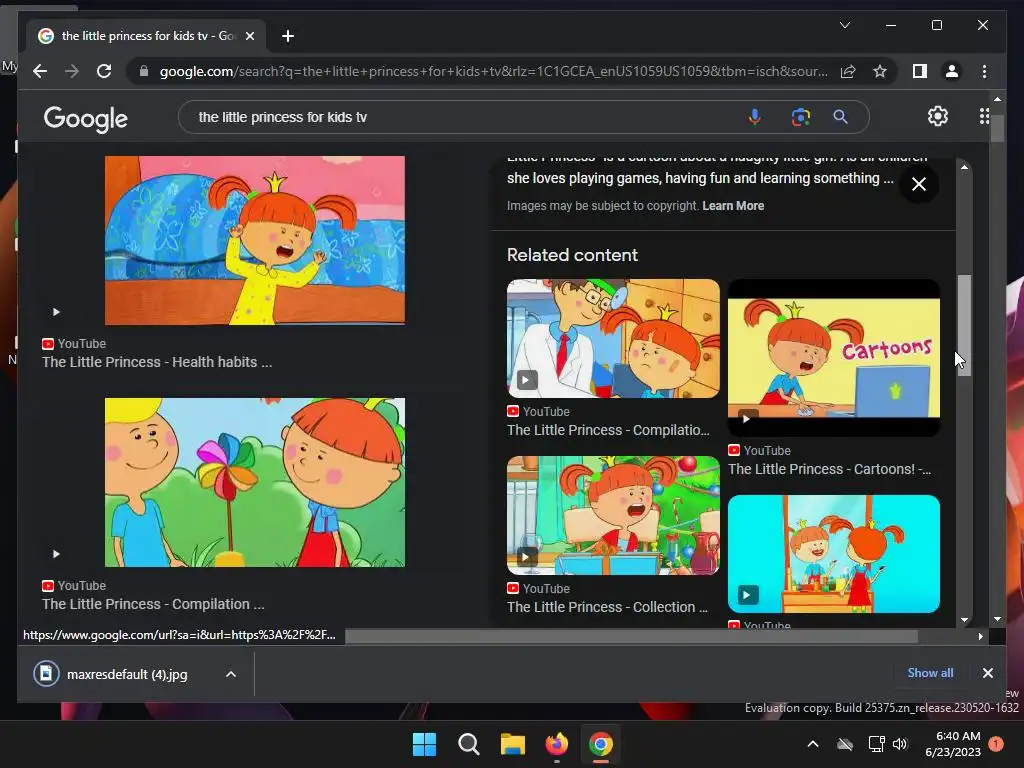The height and width of the screenshot is (768, 1024).
Task: Open related turquoise two-girls thumbnail
Action: (834, 554)
